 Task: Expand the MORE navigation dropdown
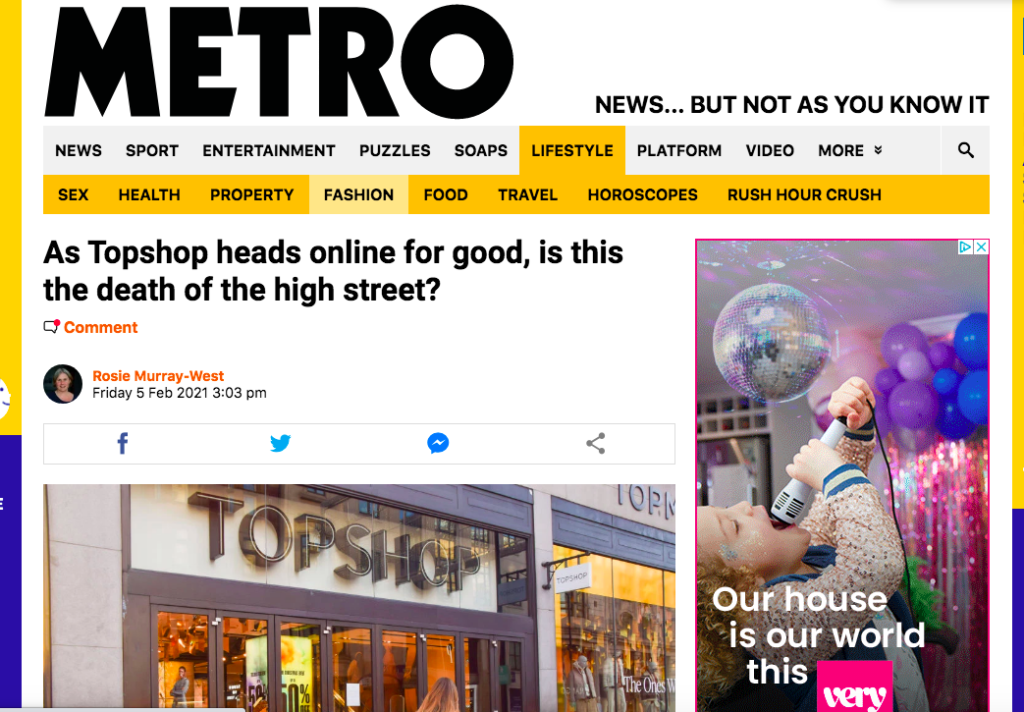point(850,150)
